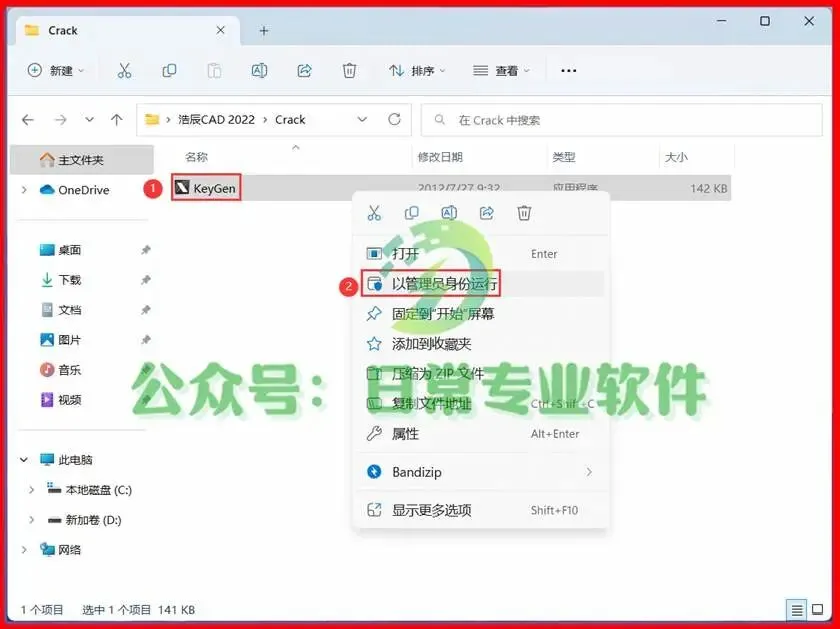This screenshot has width=840, height=629.
Task: Select 网络 in sidebar
Action: point(61,550)
